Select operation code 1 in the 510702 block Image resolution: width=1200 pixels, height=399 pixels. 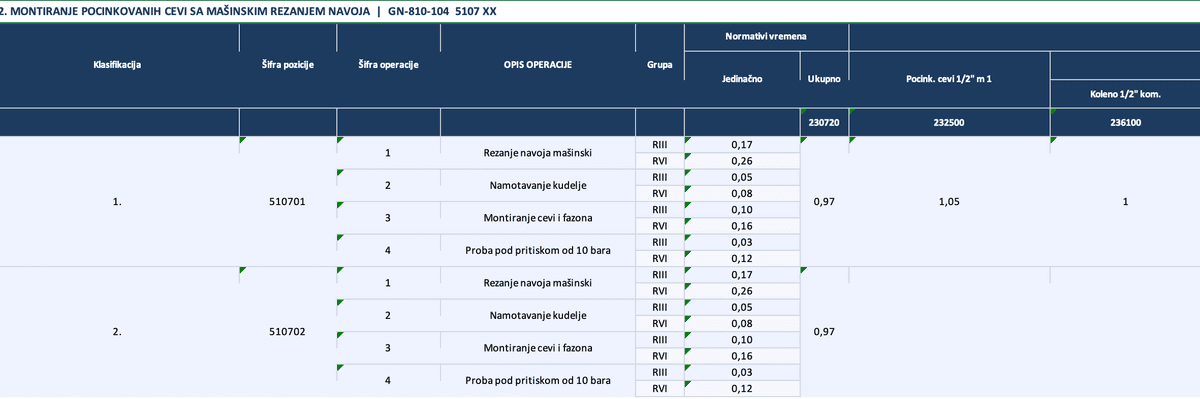pos(388,283)
